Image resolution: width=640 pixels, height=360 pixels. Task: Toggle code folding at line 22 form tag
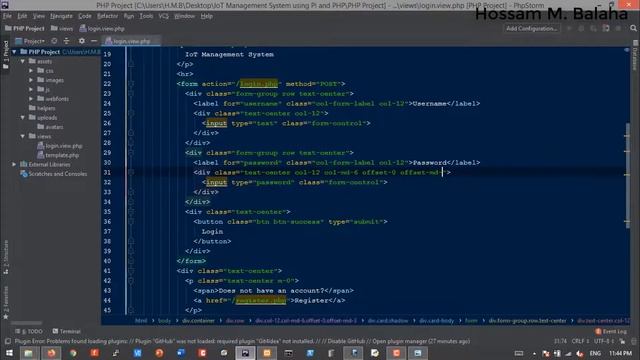131,84
